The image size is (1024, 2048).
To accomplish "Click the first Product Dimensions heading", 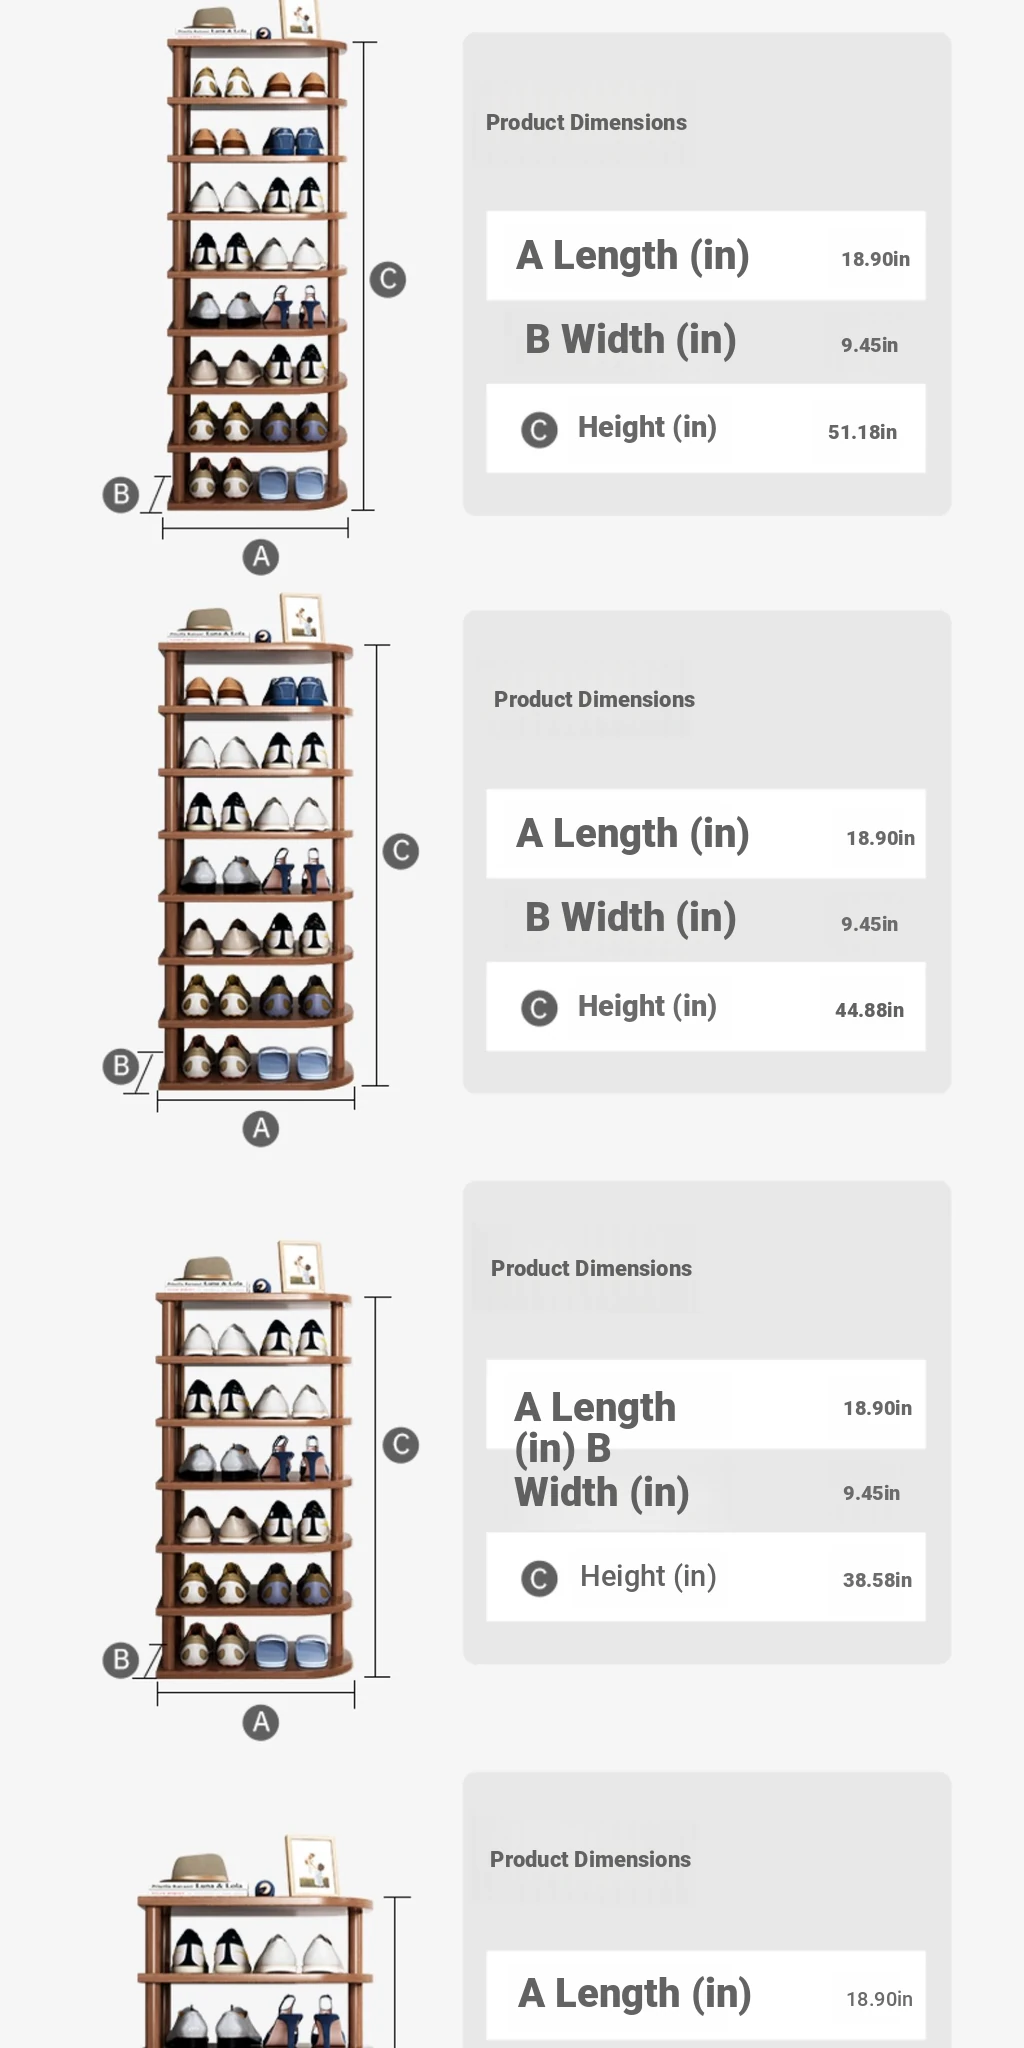I will click(586, 123).
